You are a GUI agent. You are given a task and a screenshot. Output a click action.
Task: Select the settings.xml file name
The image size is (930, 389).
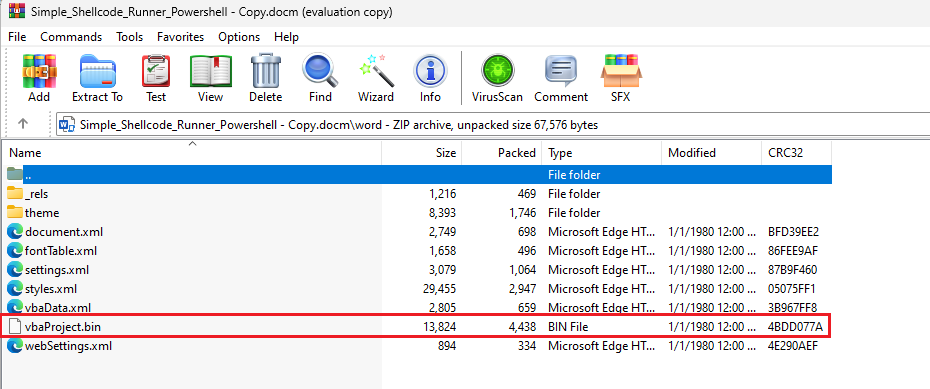pos(57,270)
